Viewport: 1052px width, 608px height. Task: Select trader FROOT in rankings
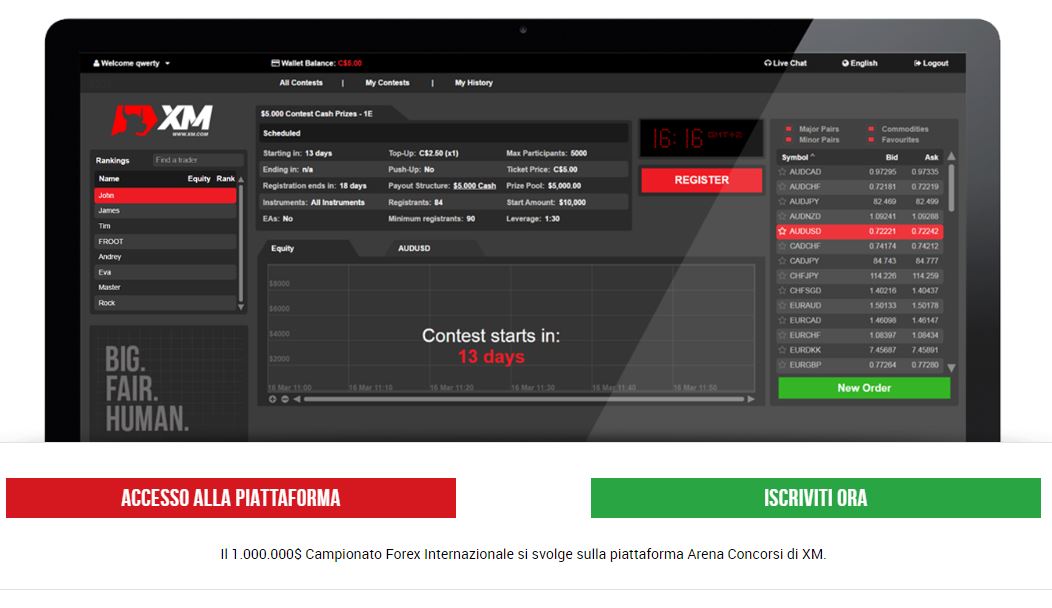pos(165,242)
